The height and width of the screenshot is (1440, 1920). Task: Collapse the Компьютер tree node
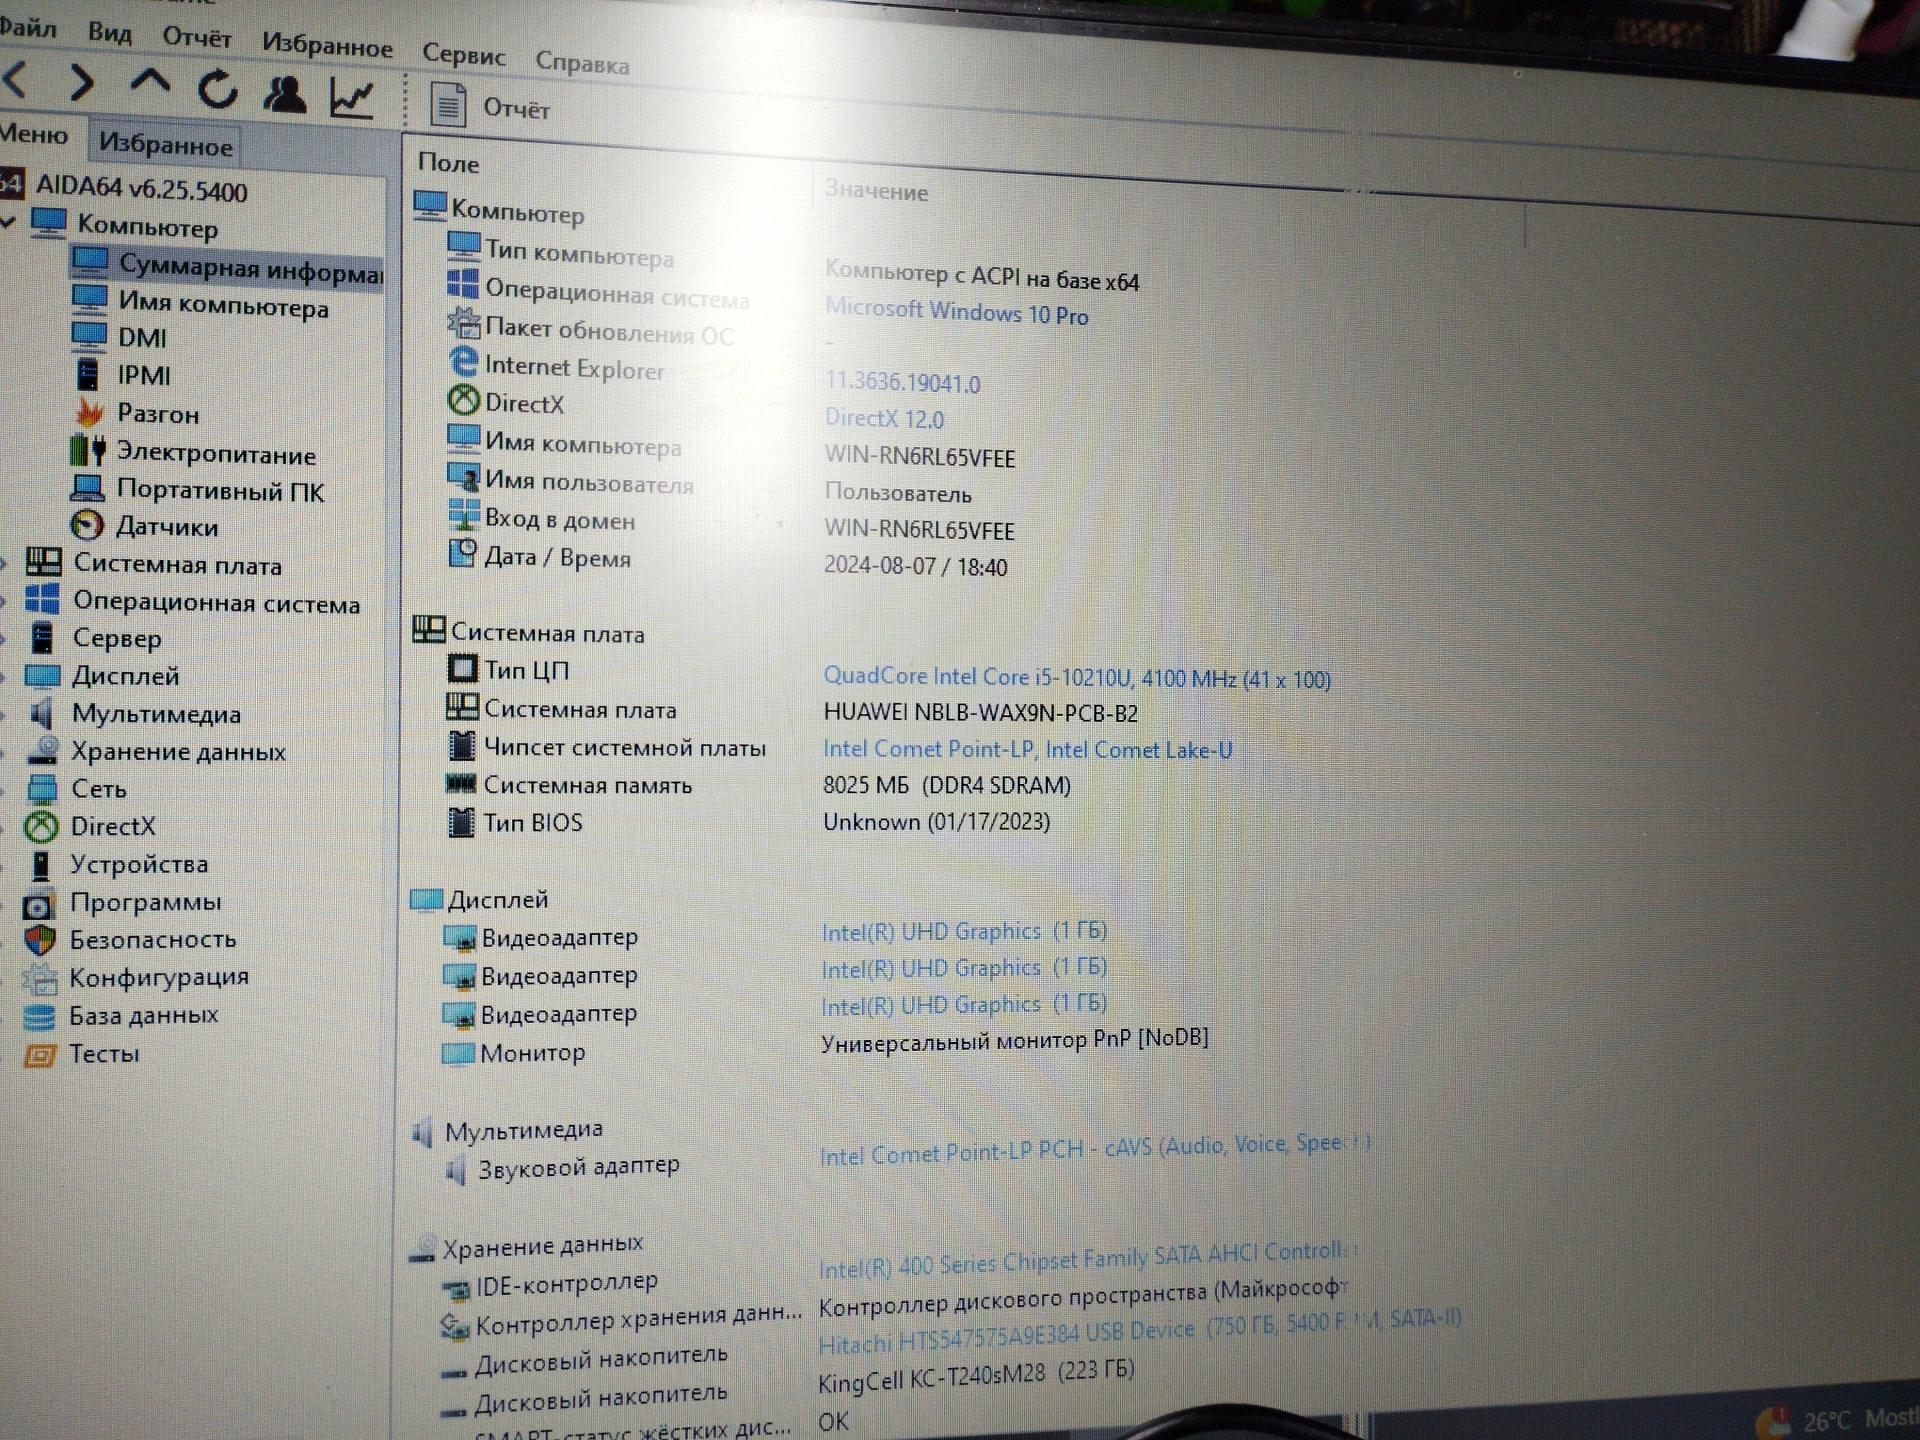point(8,220)
